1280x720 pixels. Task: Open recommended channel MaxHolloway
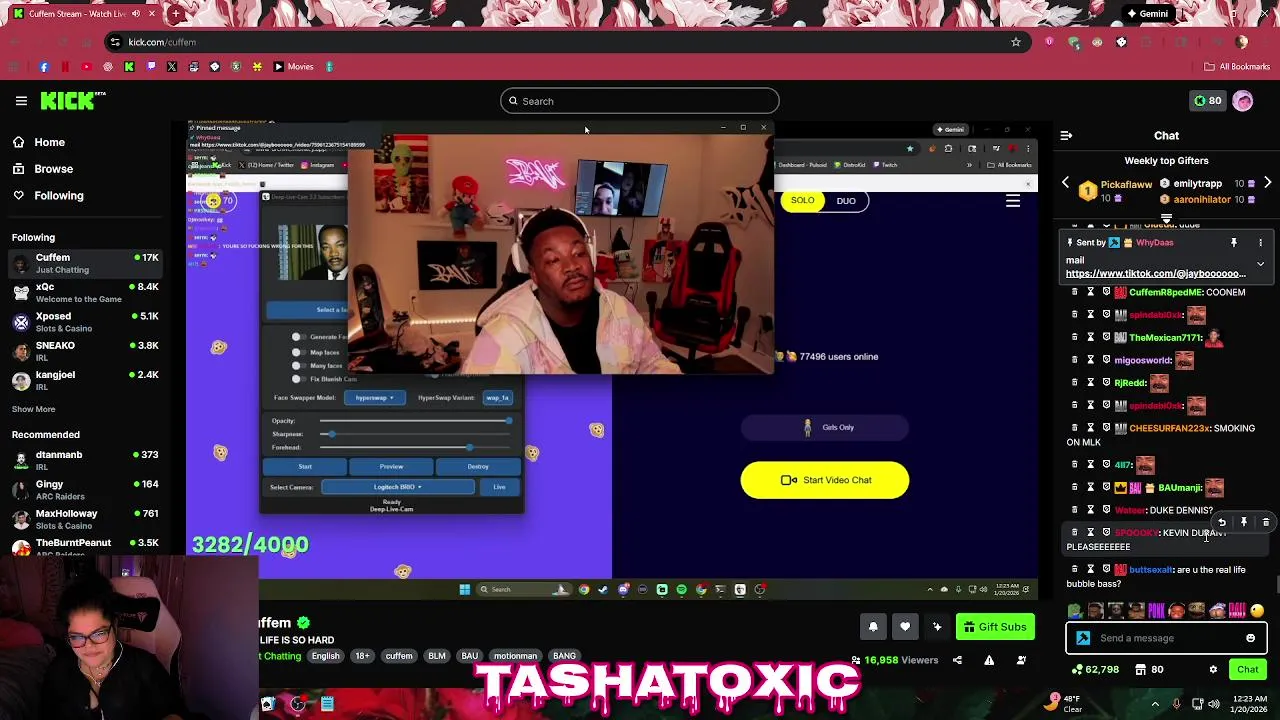coord(85,519)
